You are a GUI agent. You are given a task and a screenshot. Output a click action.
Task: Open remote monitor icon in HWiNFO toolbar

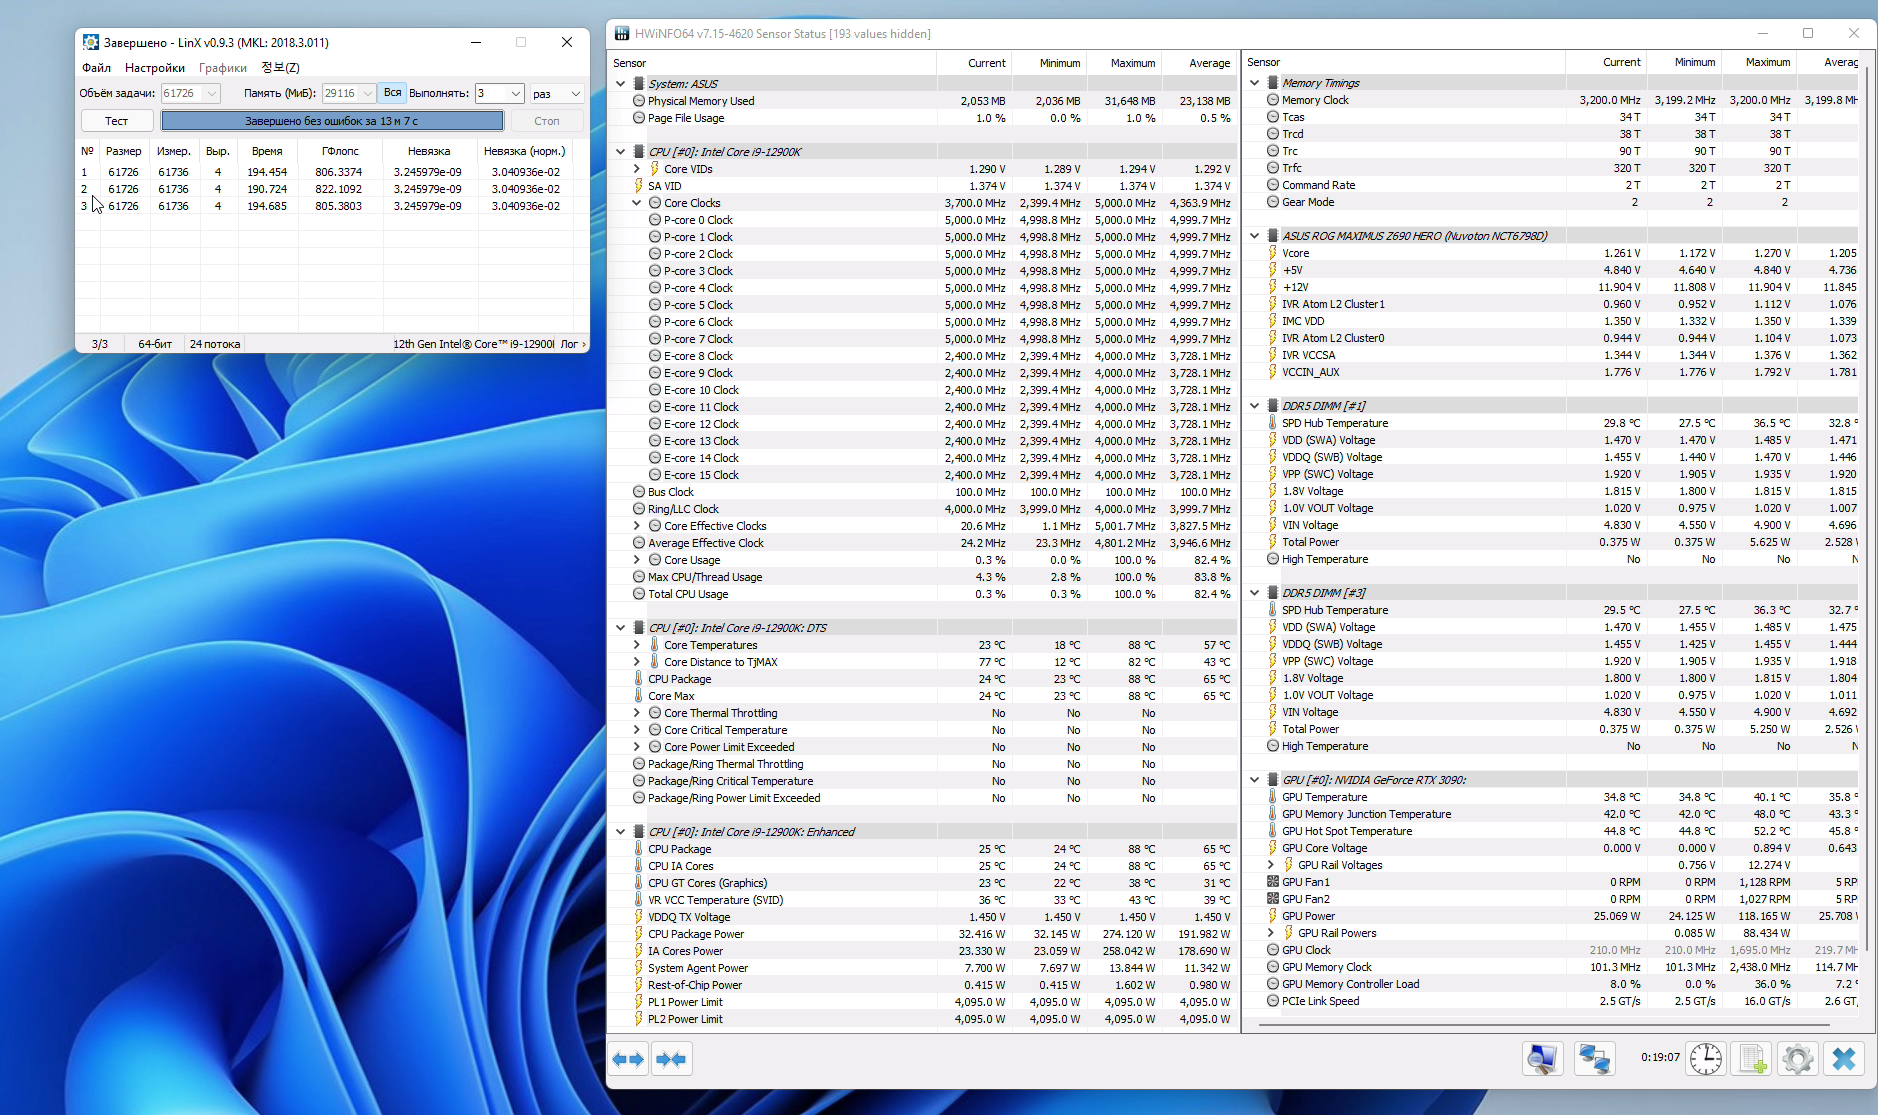tap(1542, 1058)
